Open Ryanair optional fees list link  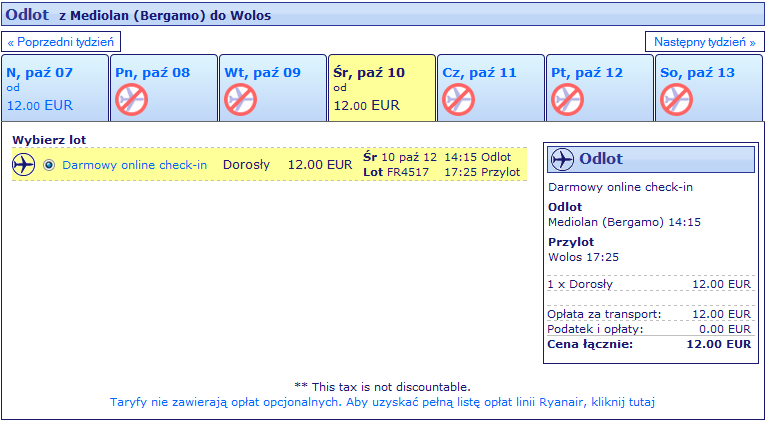tap(382, 402)
